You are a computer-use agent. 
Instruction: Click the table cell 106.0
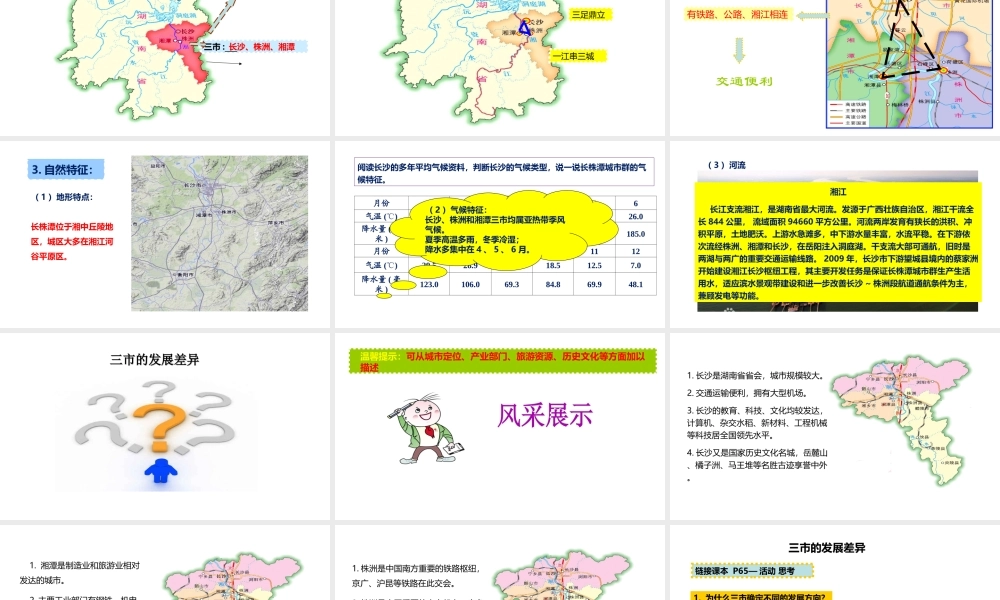click(471, 284)
